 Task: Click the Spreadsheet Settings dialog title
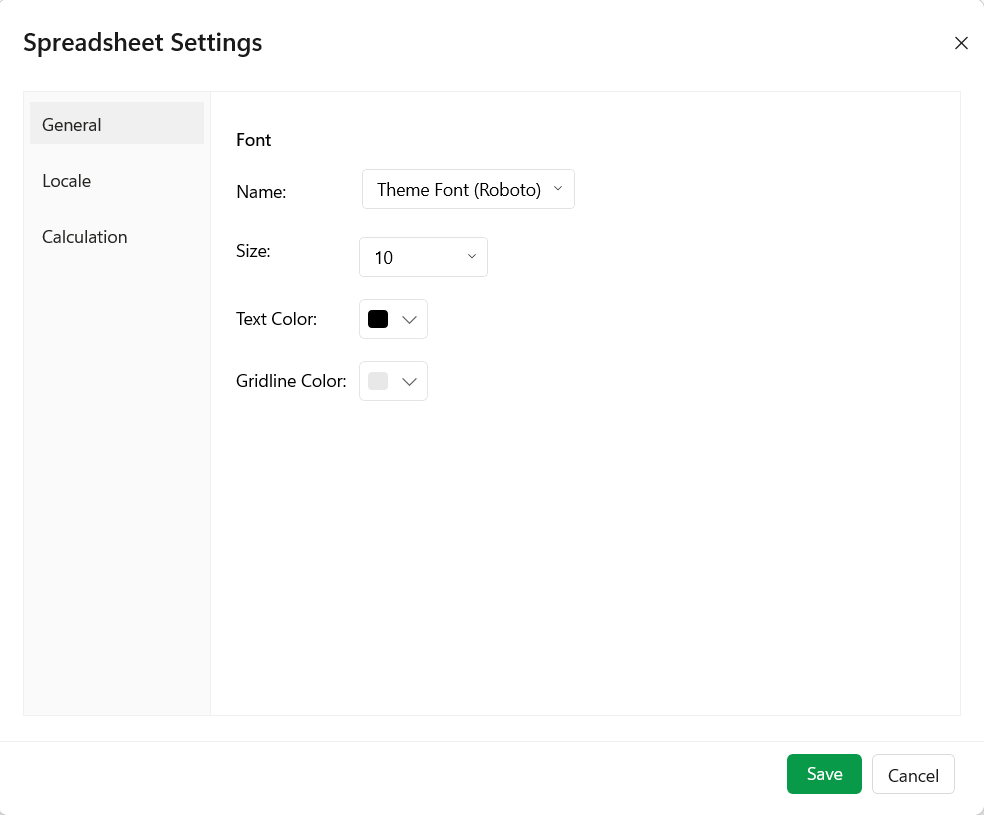click(x=143, y=43)
